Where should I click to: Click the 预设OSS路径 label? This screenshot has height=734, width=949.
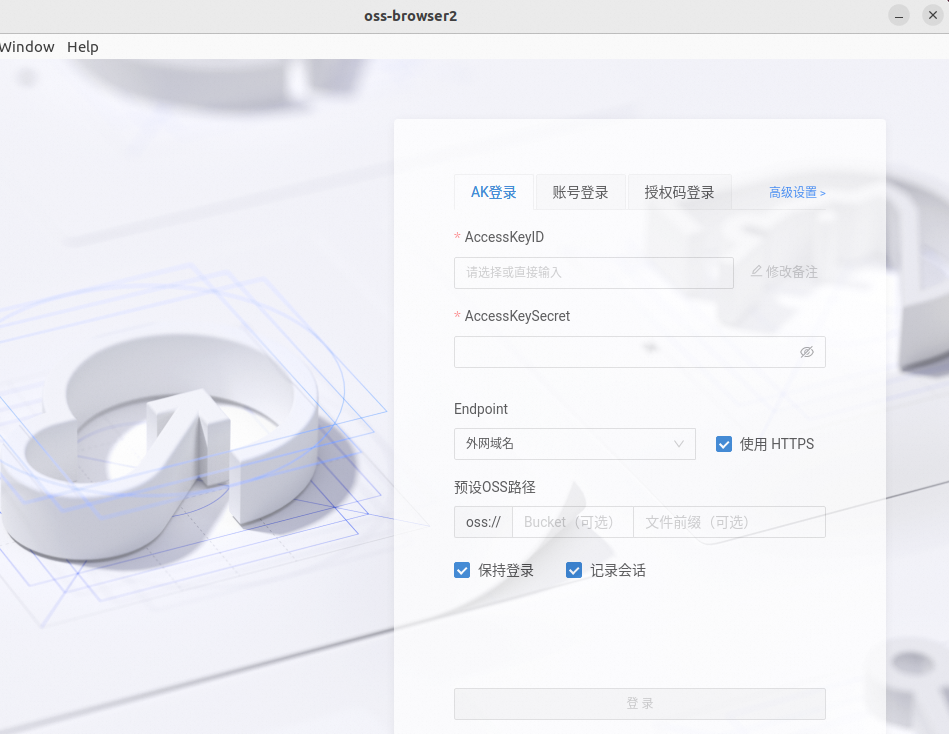pyautogui.click(x=494, y=487)
